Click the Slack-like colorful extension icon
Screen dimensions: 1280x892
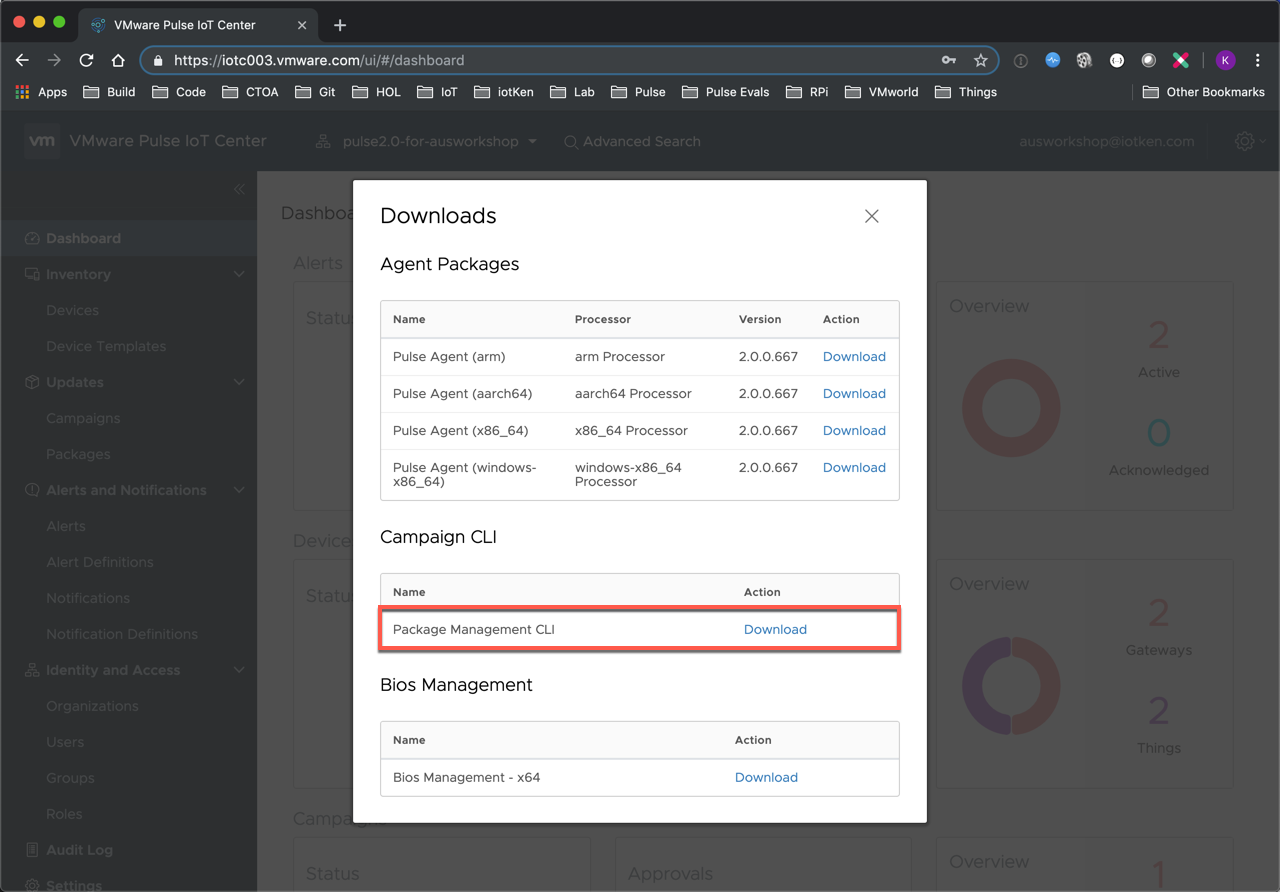coord(1181,60)
